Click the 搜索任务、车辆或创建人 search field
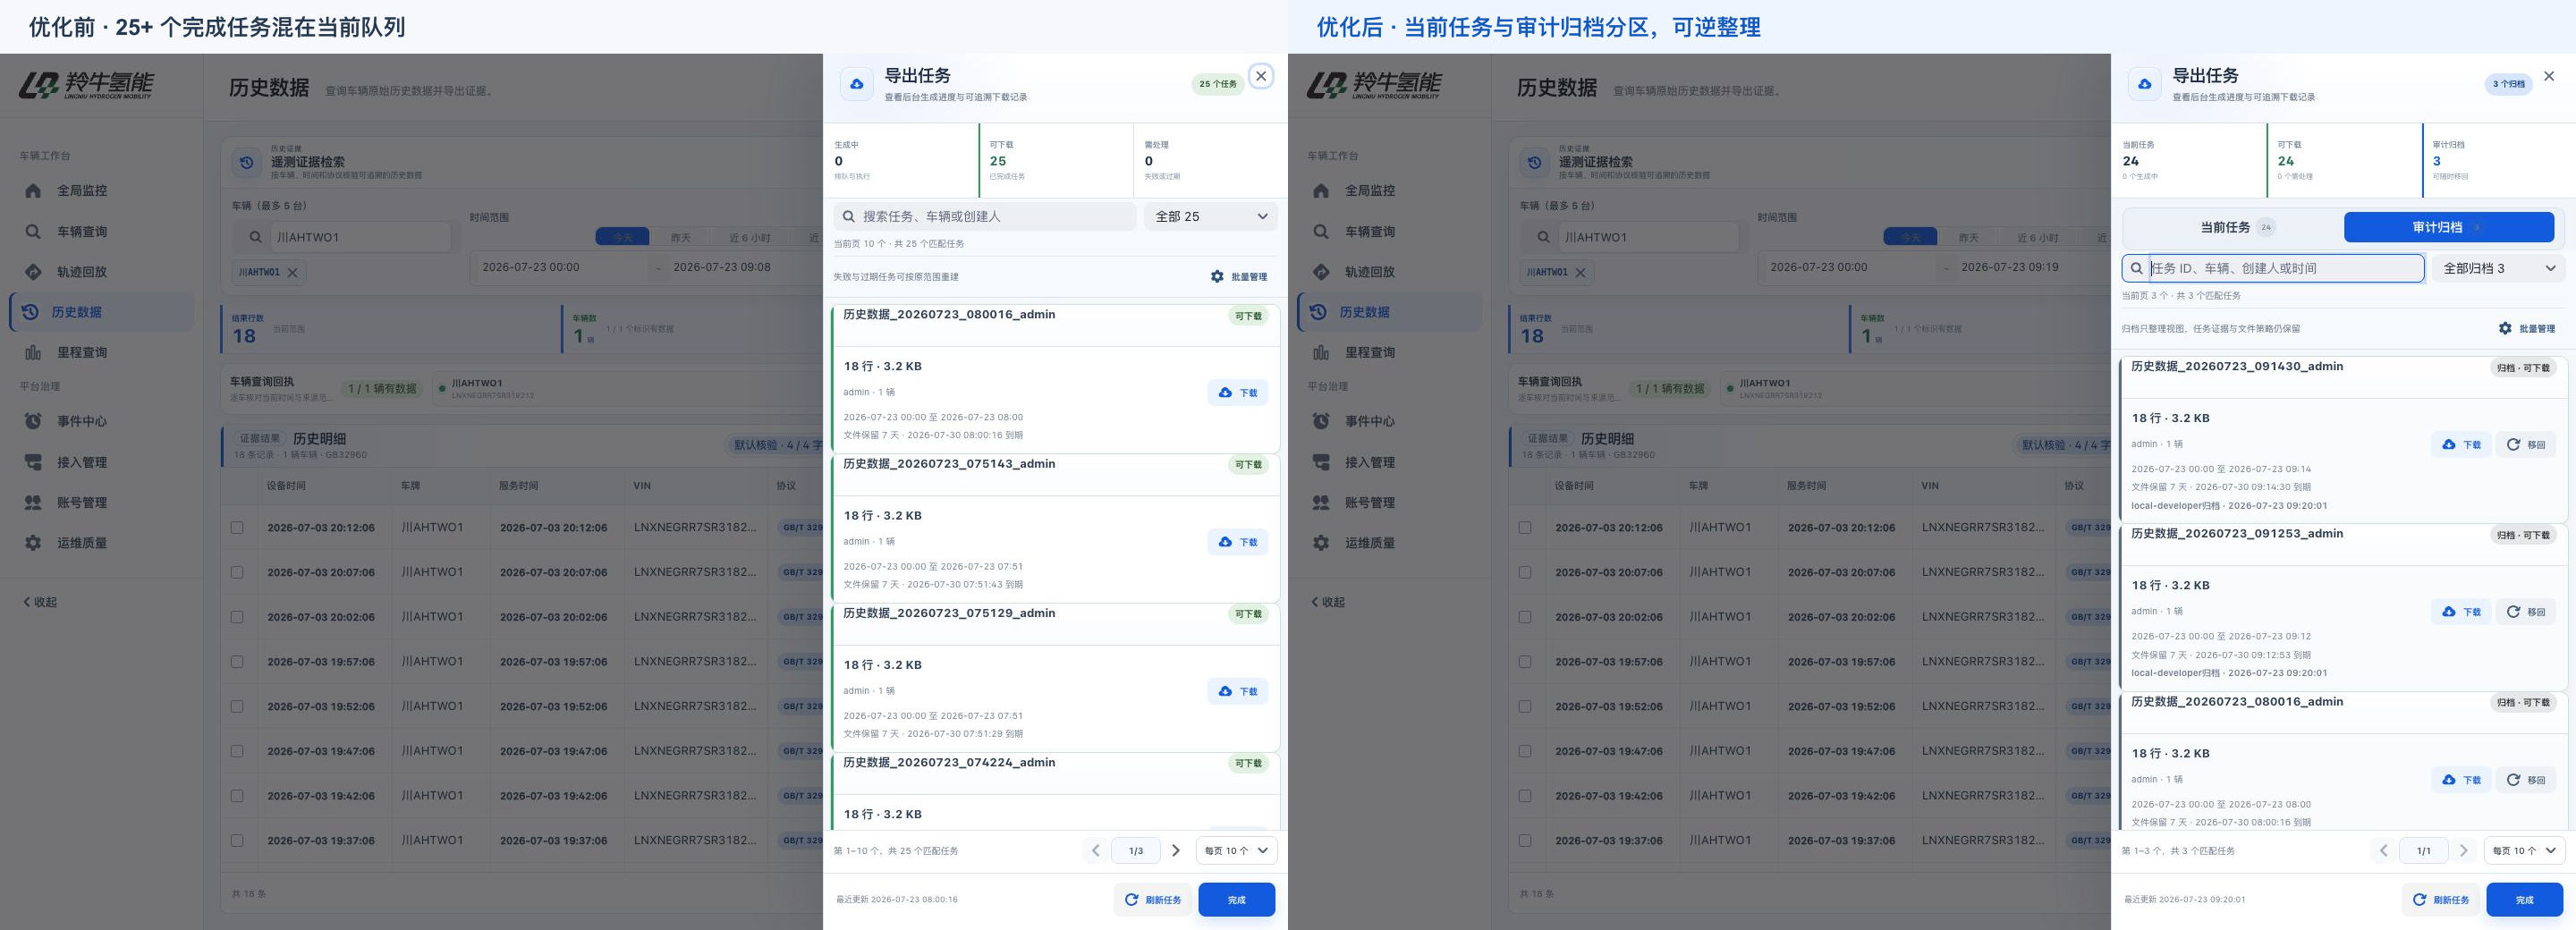Viewport: 2576px width, 930px height. pyautogui.click(x=985, y=217)
